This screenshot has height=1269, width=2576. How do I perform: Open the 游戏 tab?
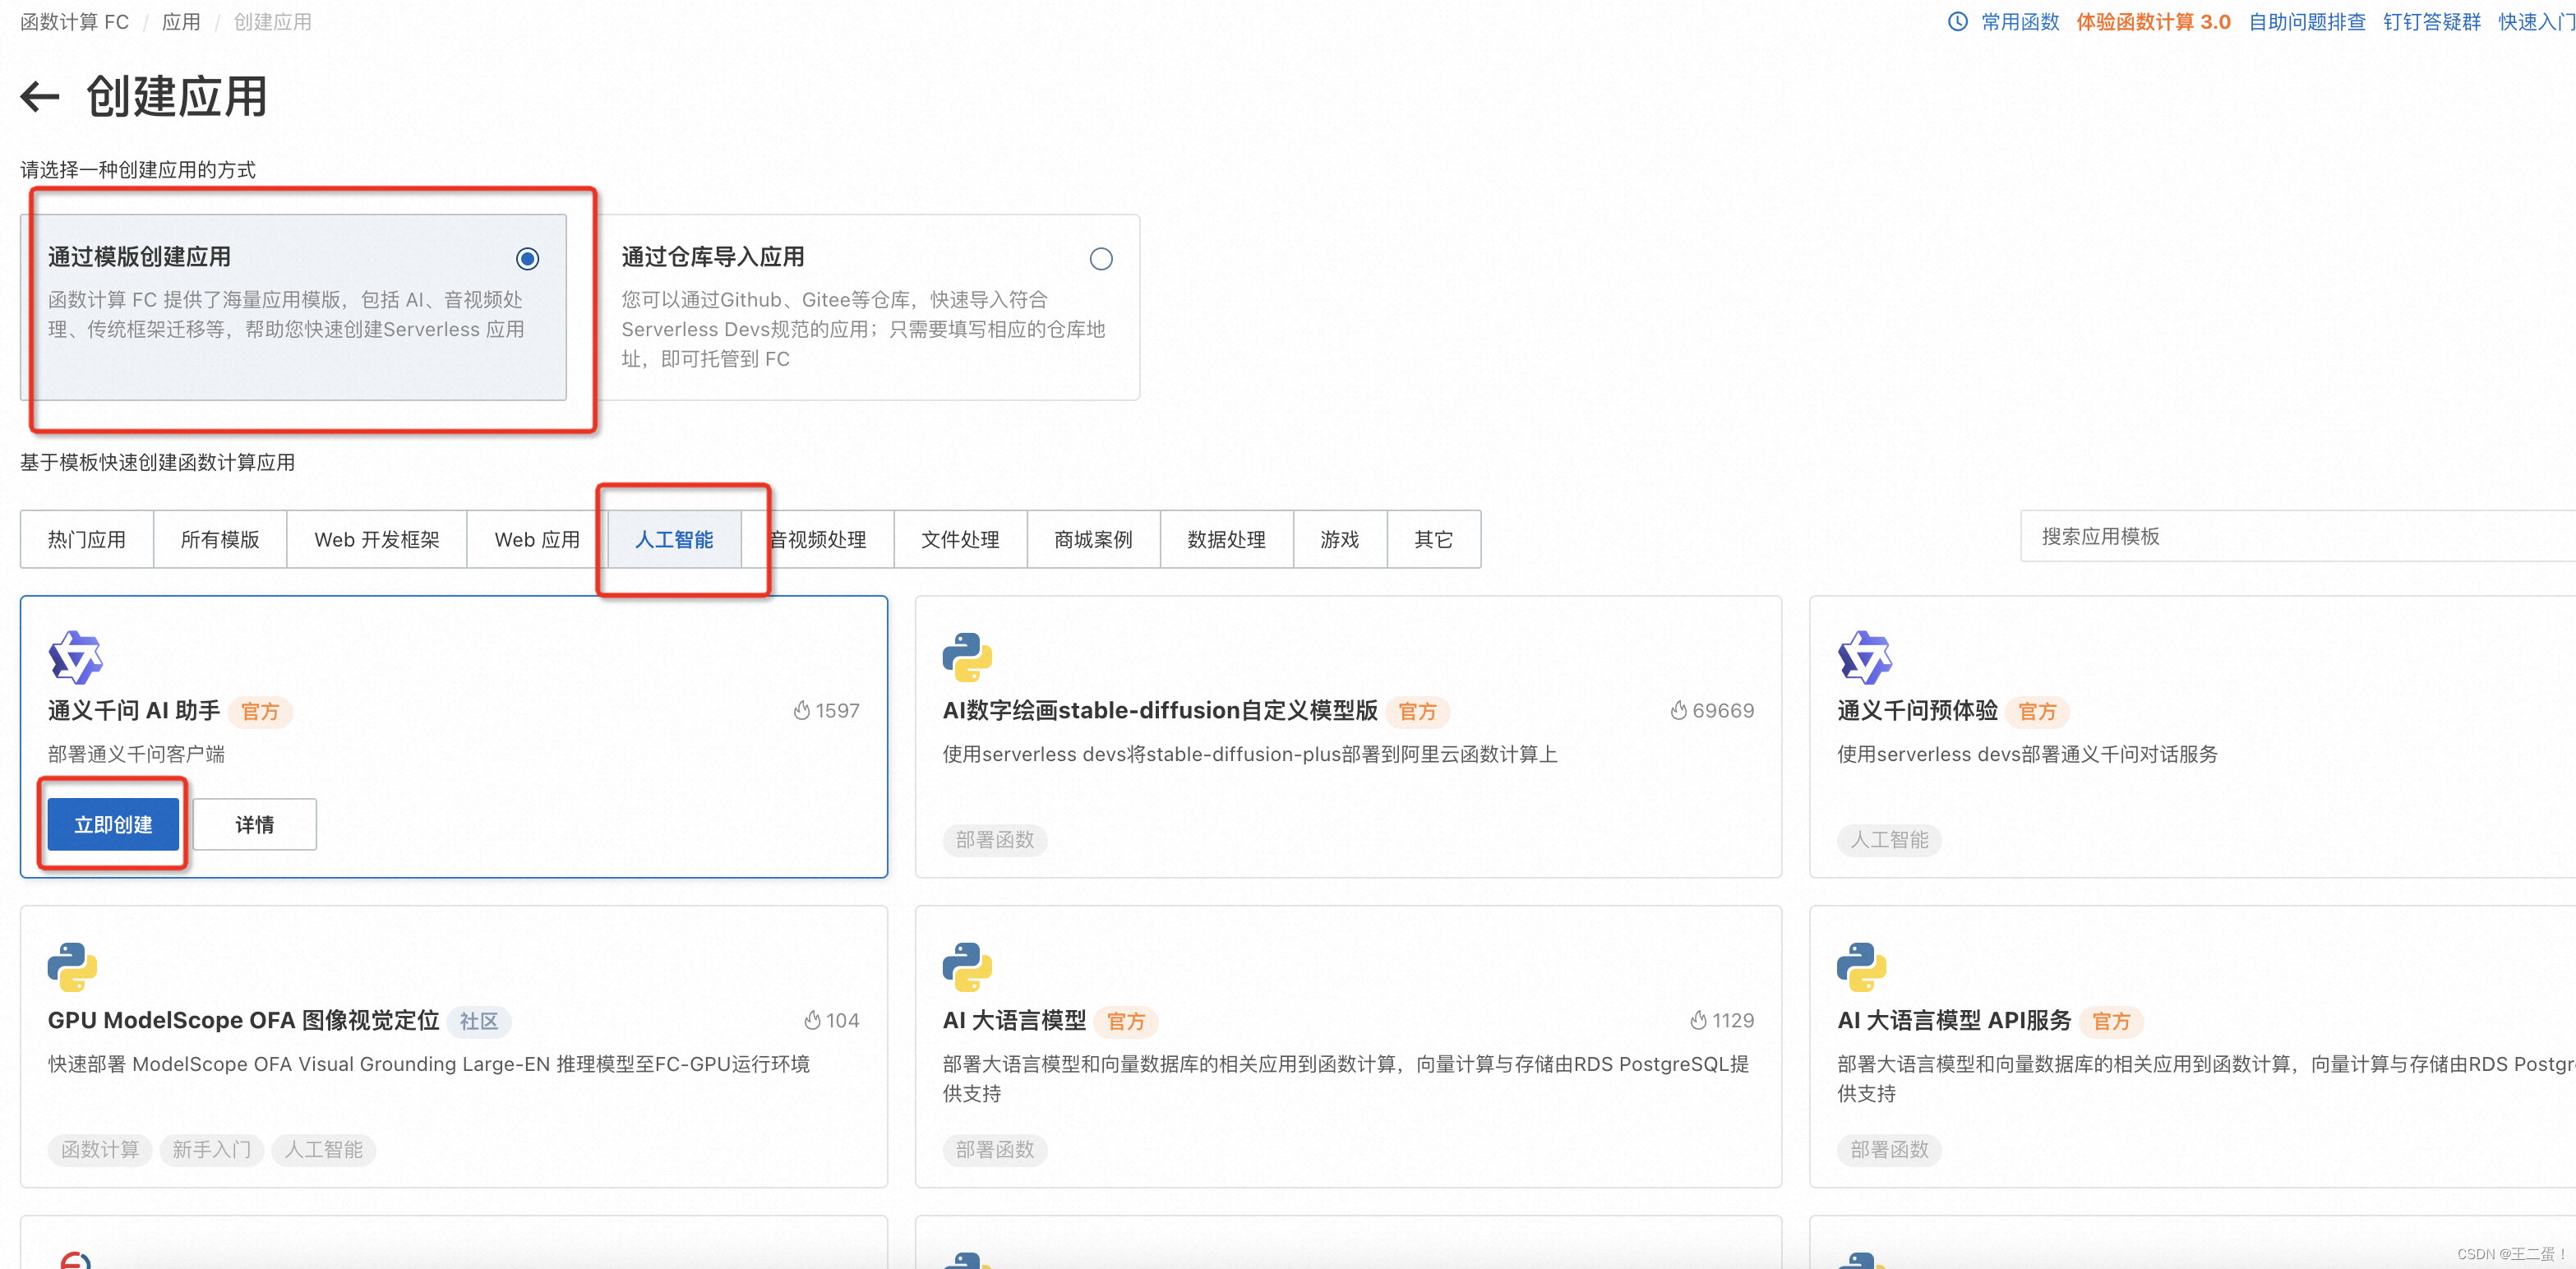coord(1340,539)
